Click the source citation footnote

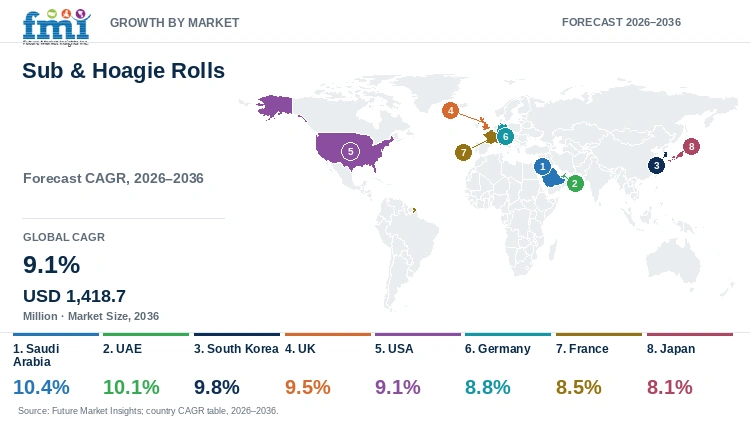coord(148,411)
